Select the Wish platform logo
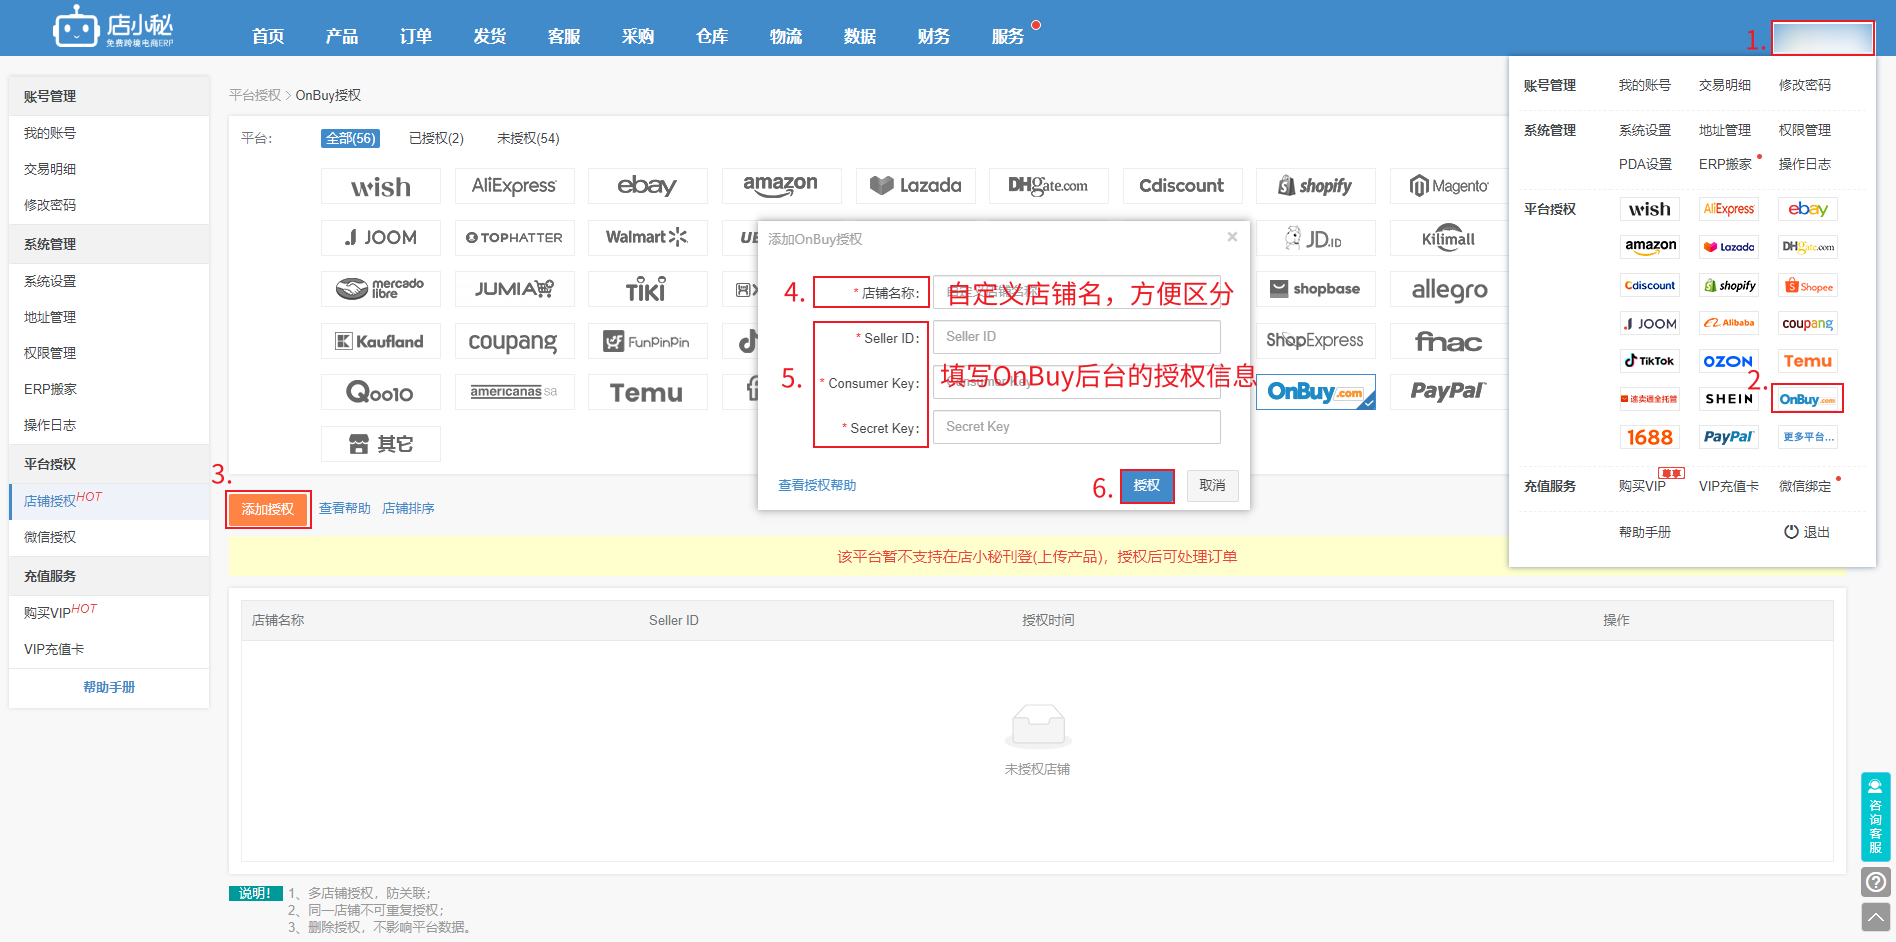This screenshot has width=1896, height=942. click(x=380, y=186)
